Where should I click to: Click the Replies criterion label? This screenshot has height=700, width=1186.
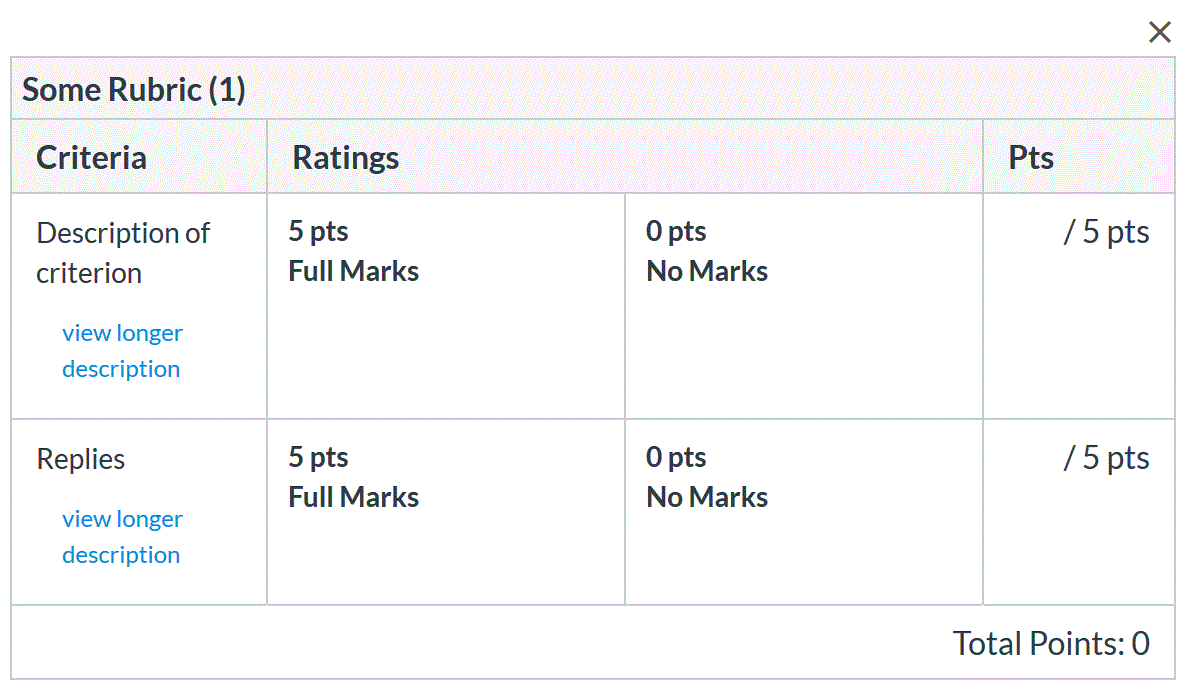tap(81, 459)
